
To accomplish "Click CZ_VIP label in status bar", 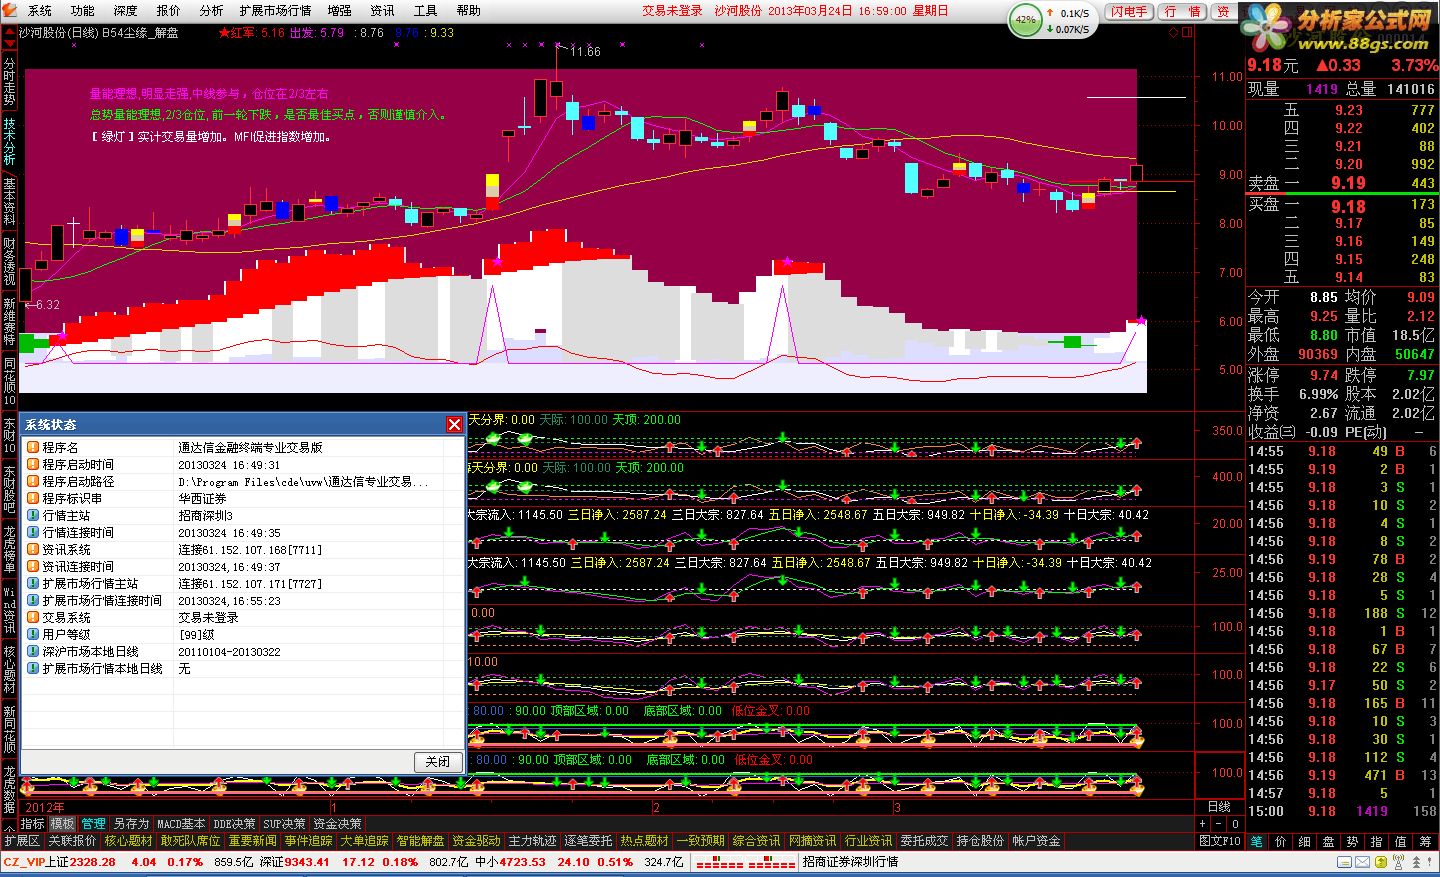I will click(24, 861).
